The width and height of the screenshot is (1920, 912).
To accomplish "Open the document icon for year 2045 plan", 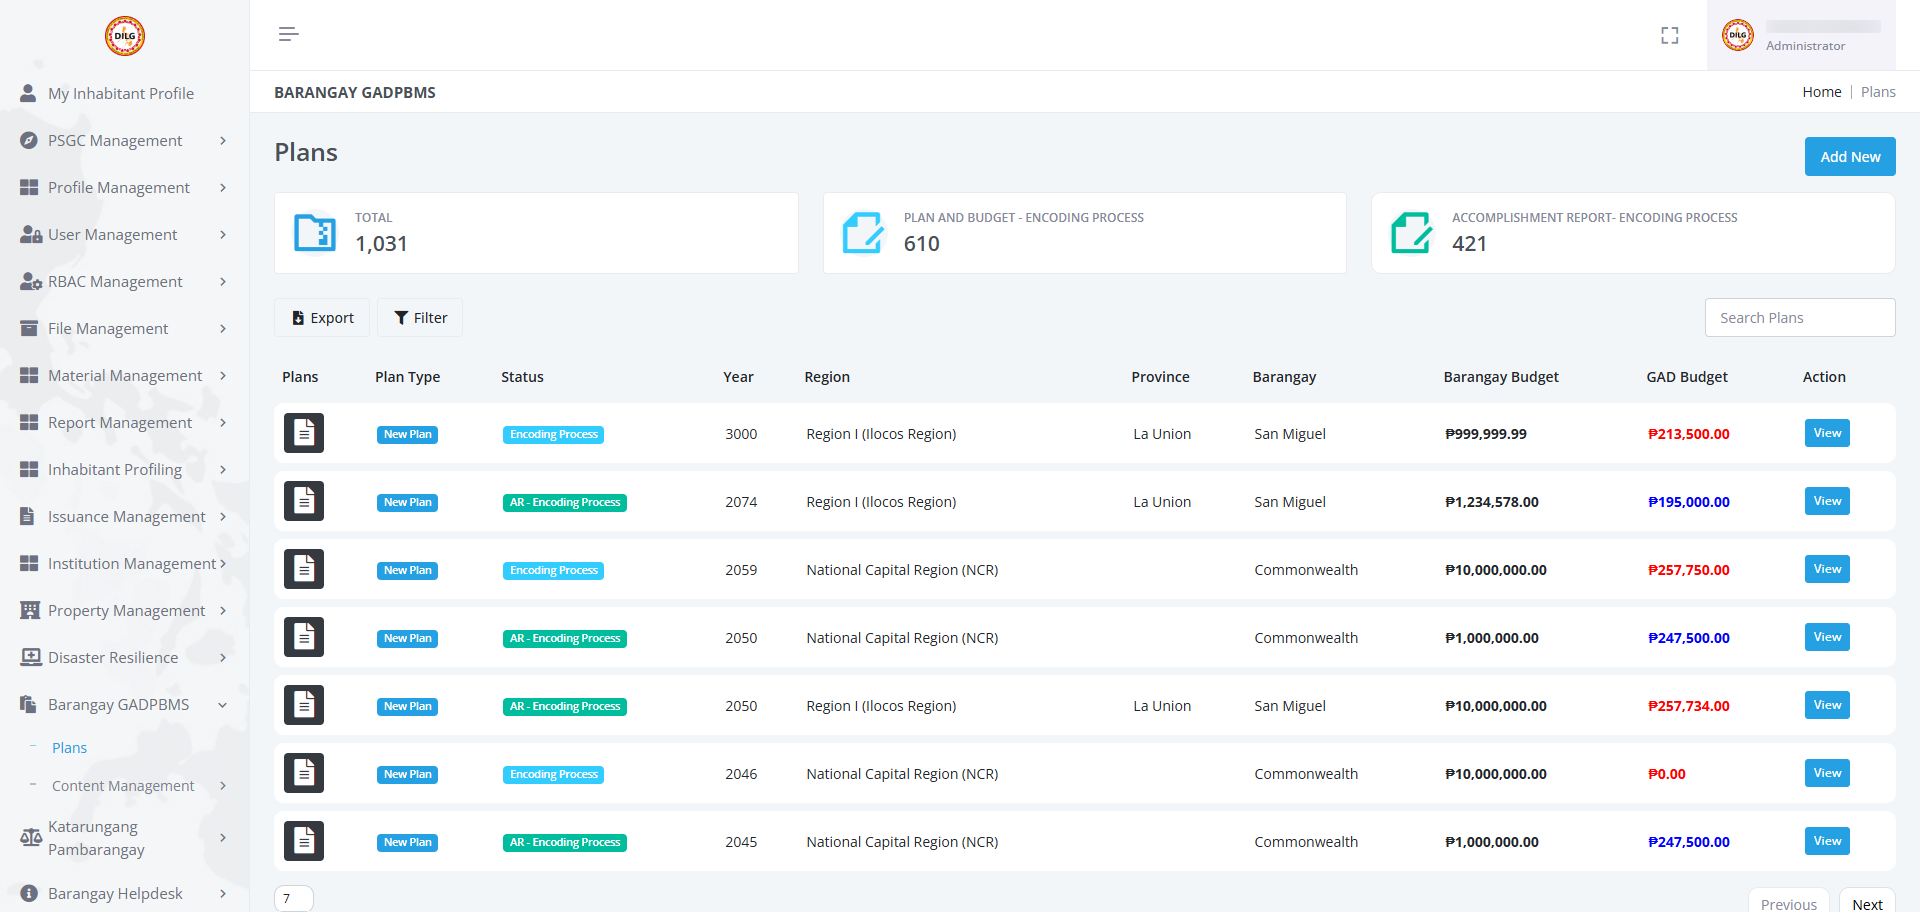I will [304, 841].
